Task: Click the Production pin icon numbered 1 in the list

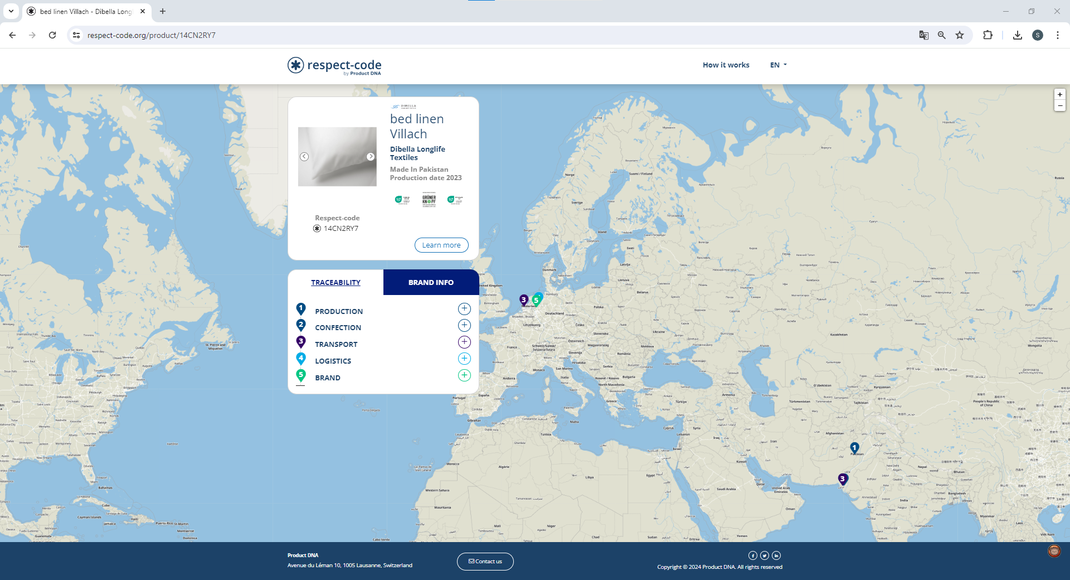Action: (300, 309)
